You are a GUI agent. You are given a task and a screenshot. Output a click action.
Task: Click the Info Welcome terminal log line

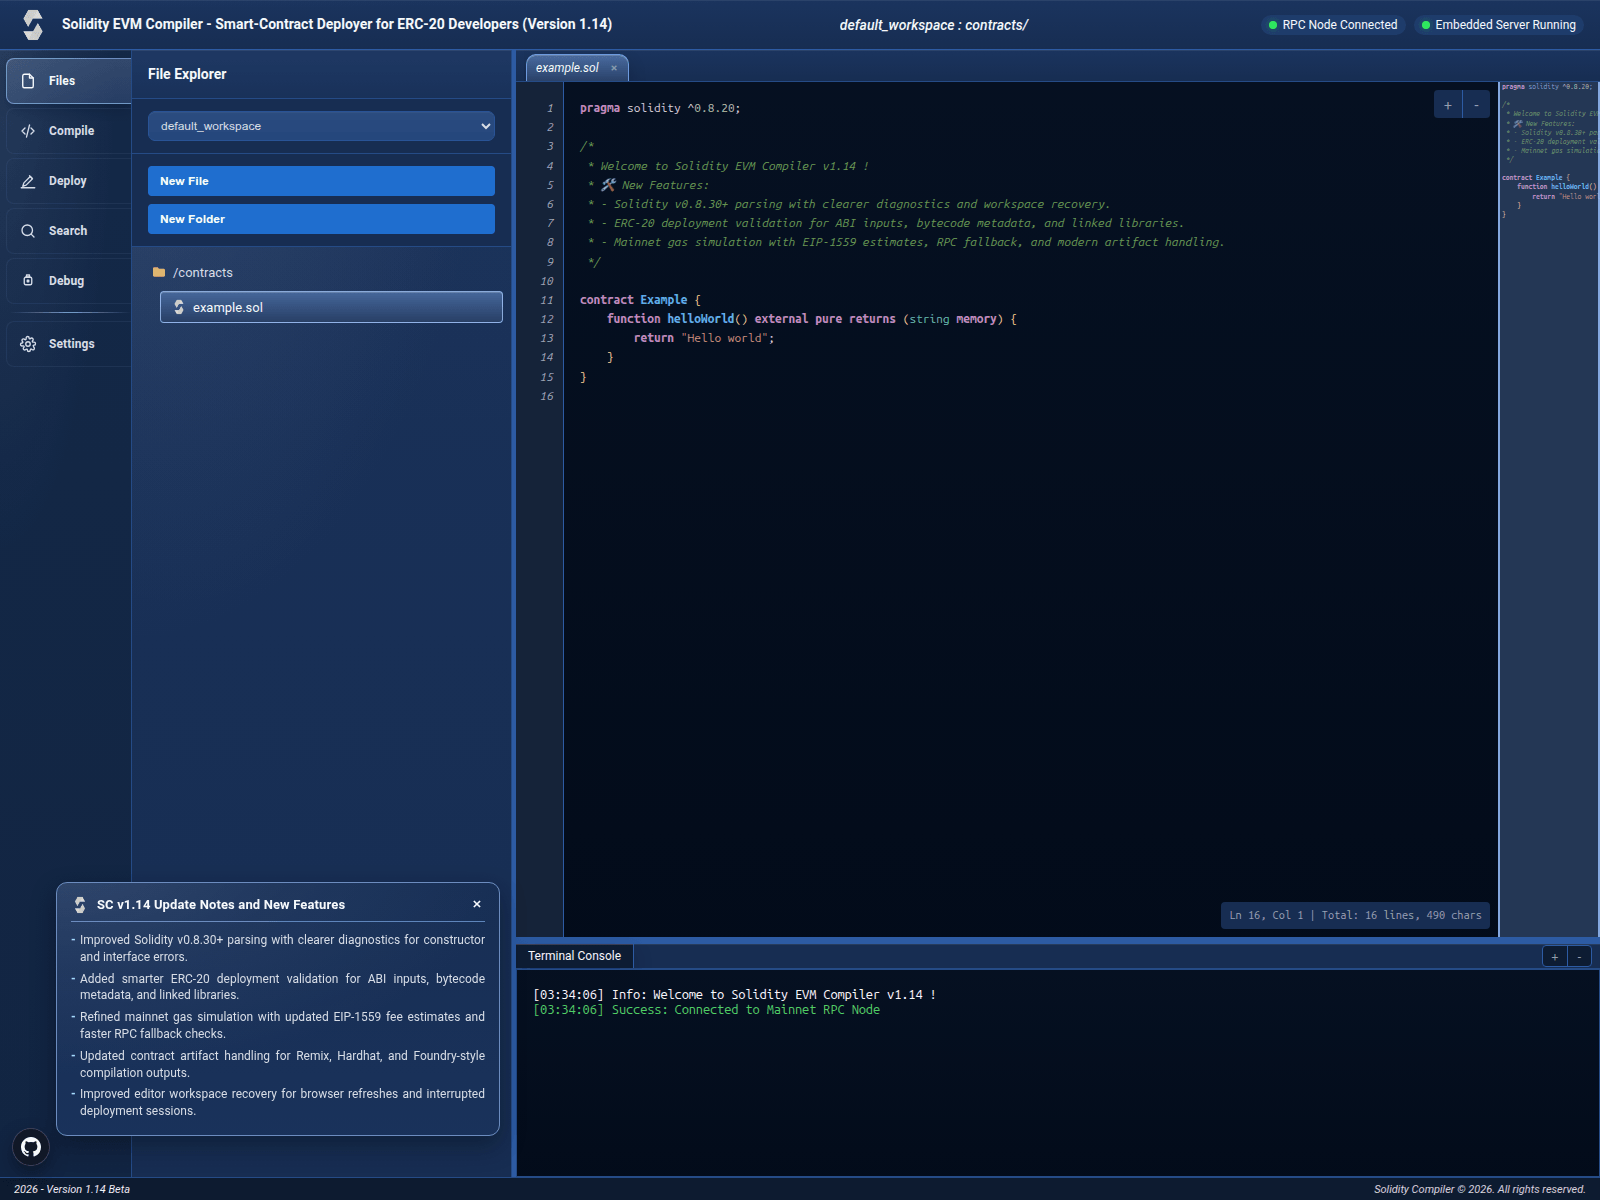coord(734,995)
